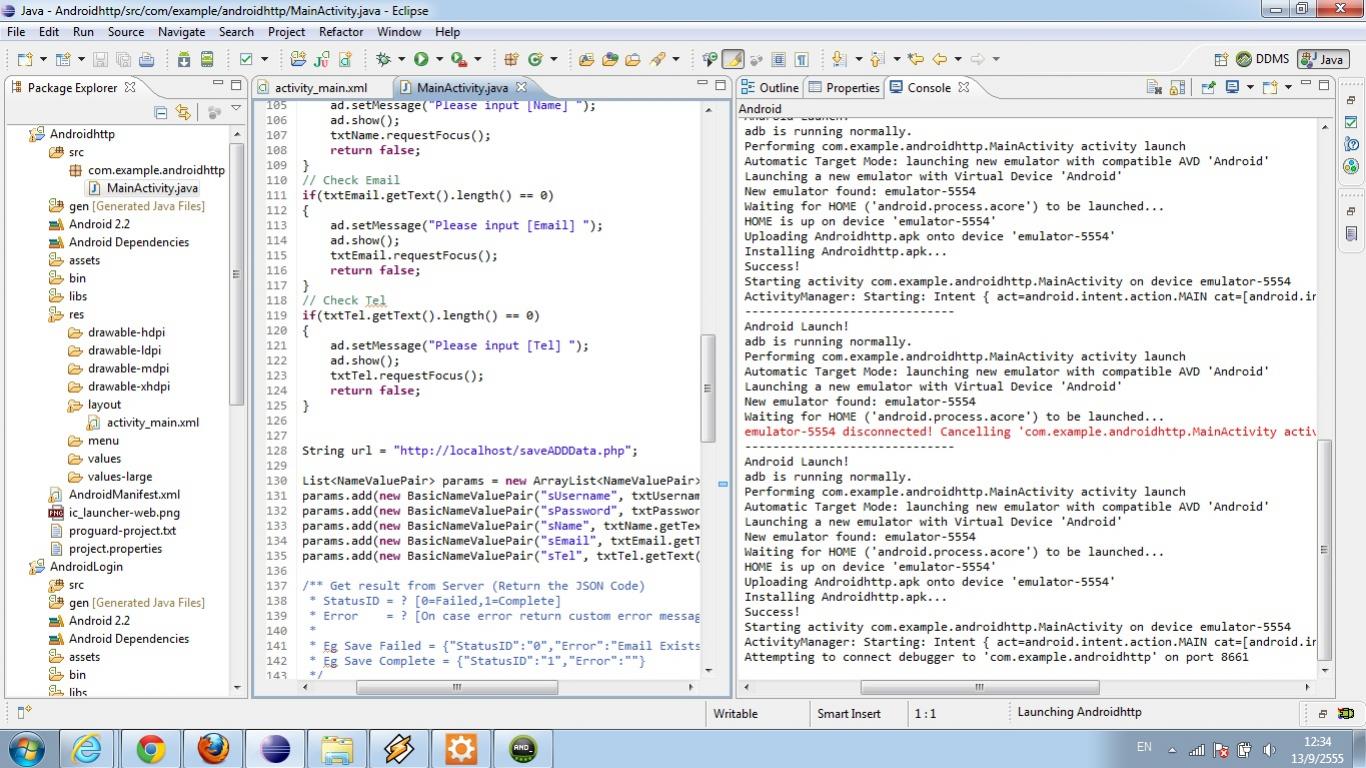Open the Project menu
Viewport: 1366px width, 768px height.
coord(286,32)
